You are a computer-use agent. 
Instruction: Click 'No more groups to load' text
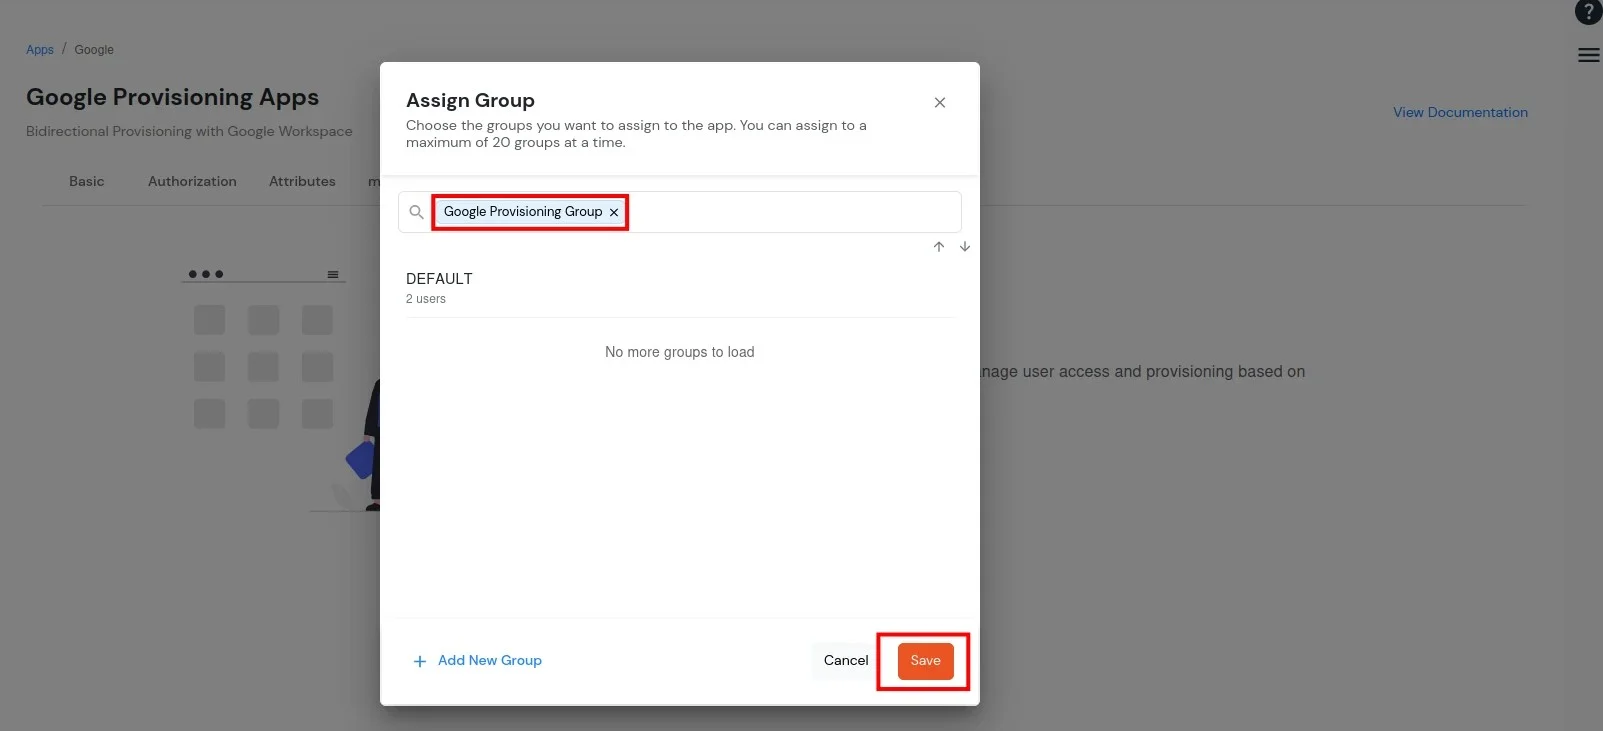click(680, 352)
